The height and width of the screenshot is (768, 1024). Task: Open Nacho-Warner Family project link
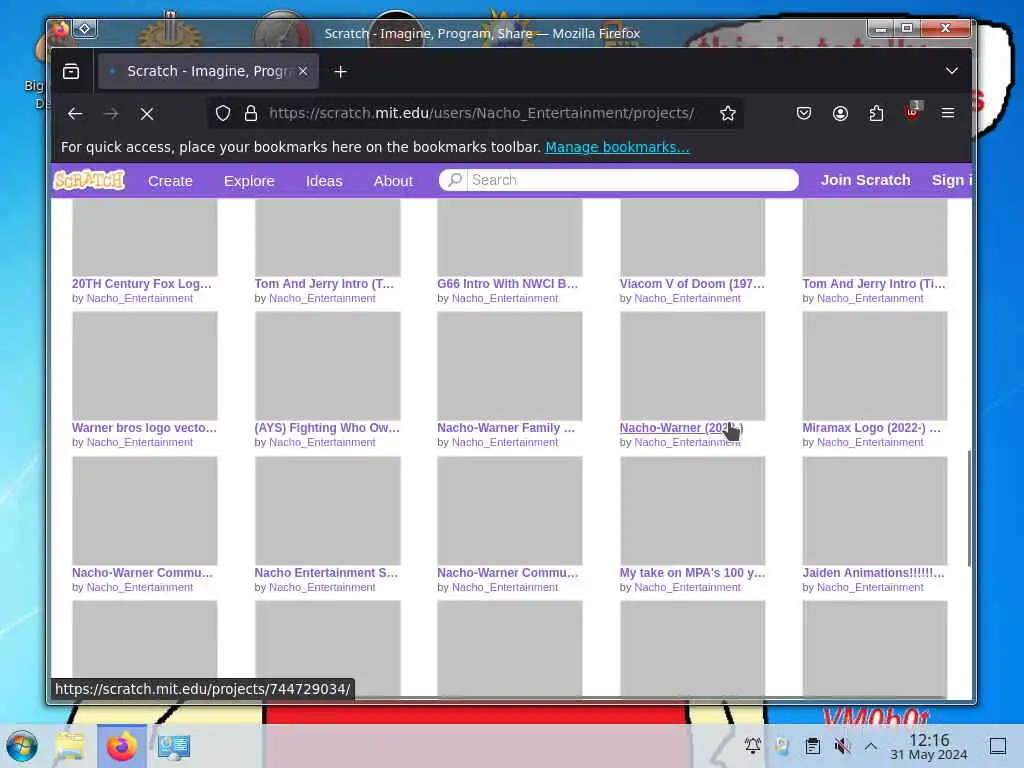coord(506,428)
